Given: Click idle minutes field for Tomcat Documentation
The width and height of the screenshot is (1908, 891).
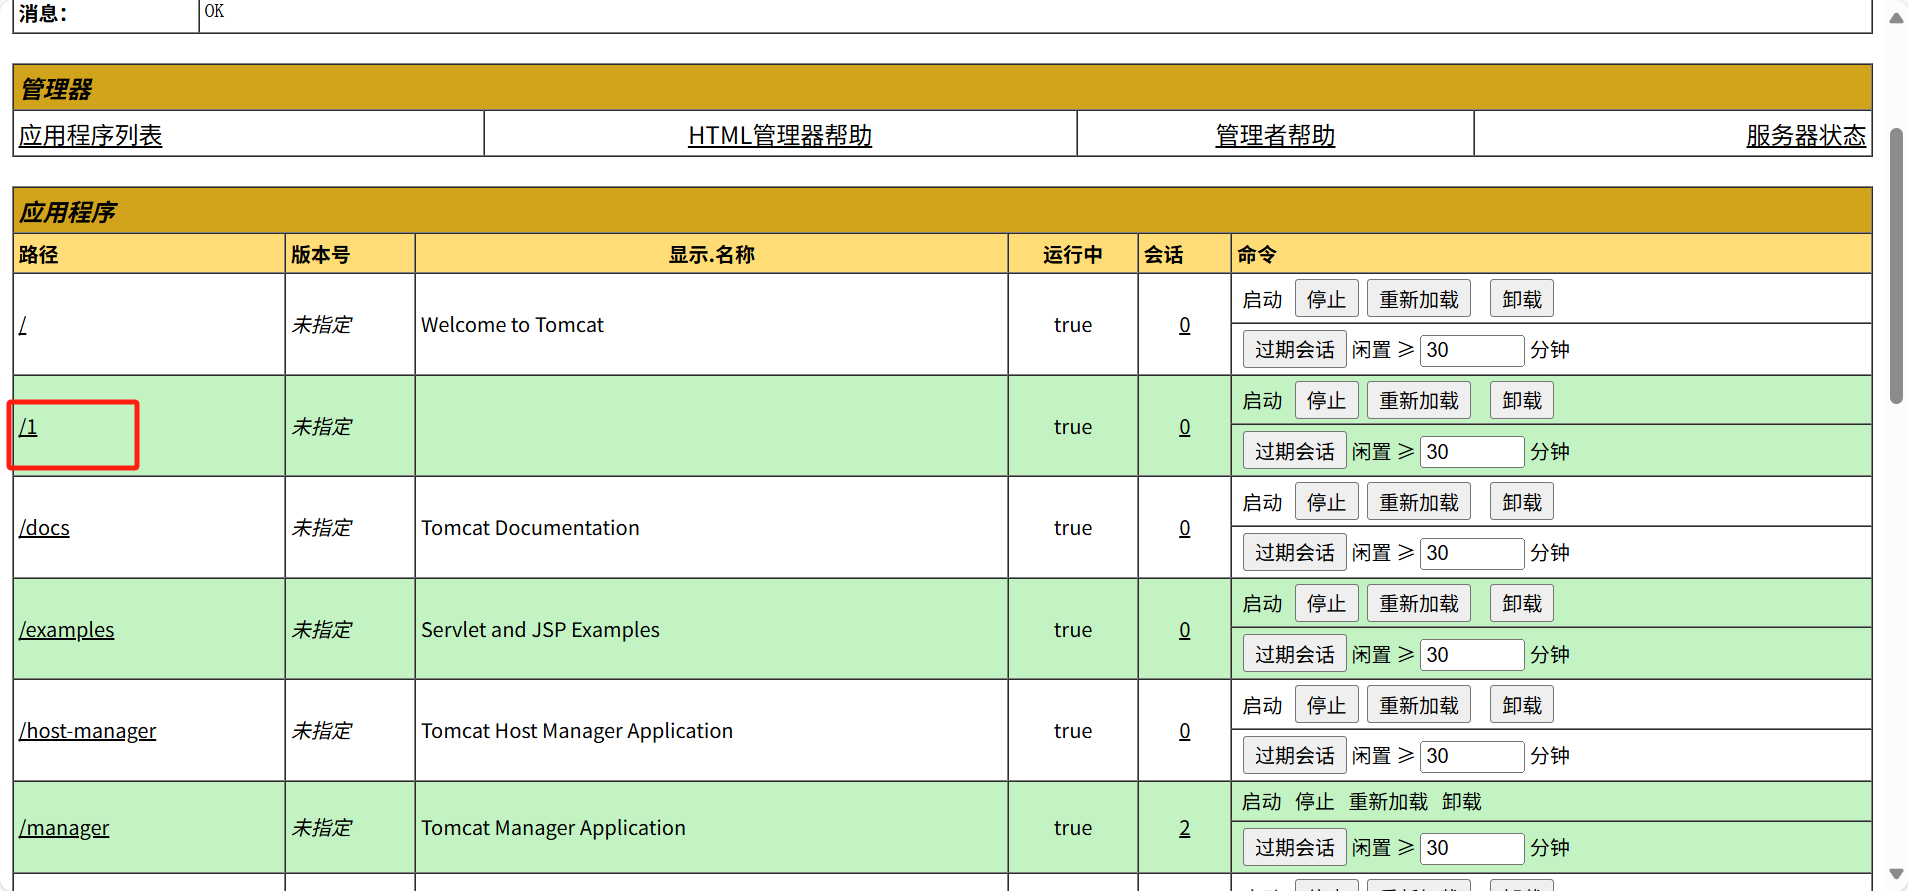Looking at the screenshot, I should (x=1472, y=553).
